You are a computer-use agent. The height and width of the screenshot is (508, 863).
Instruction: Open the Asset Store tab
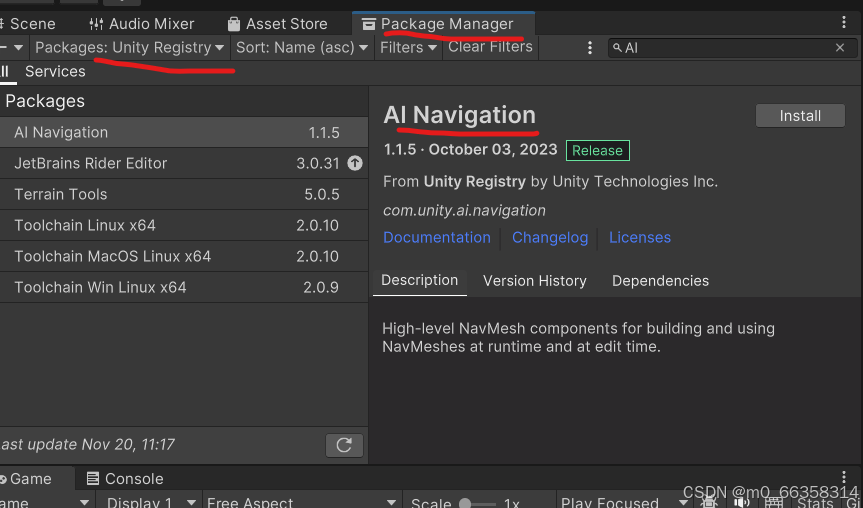coord(278,24)
